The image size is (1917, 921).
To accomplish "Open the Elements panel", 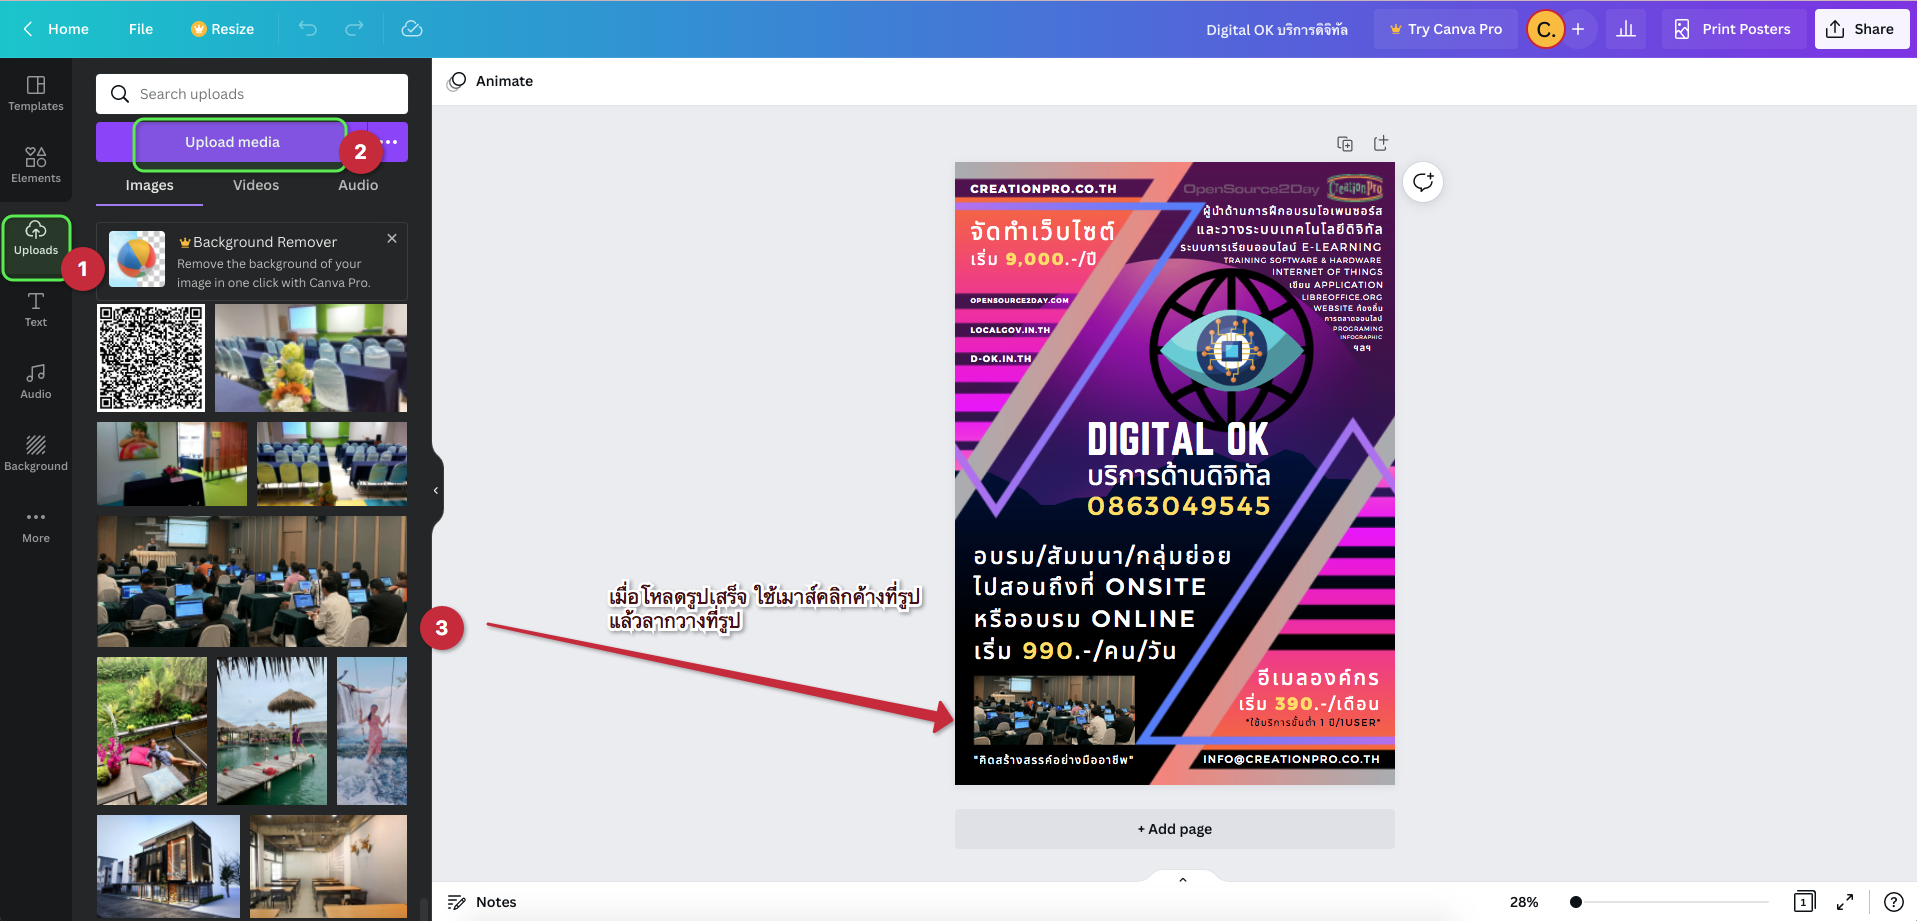I will tap(36, 165).
